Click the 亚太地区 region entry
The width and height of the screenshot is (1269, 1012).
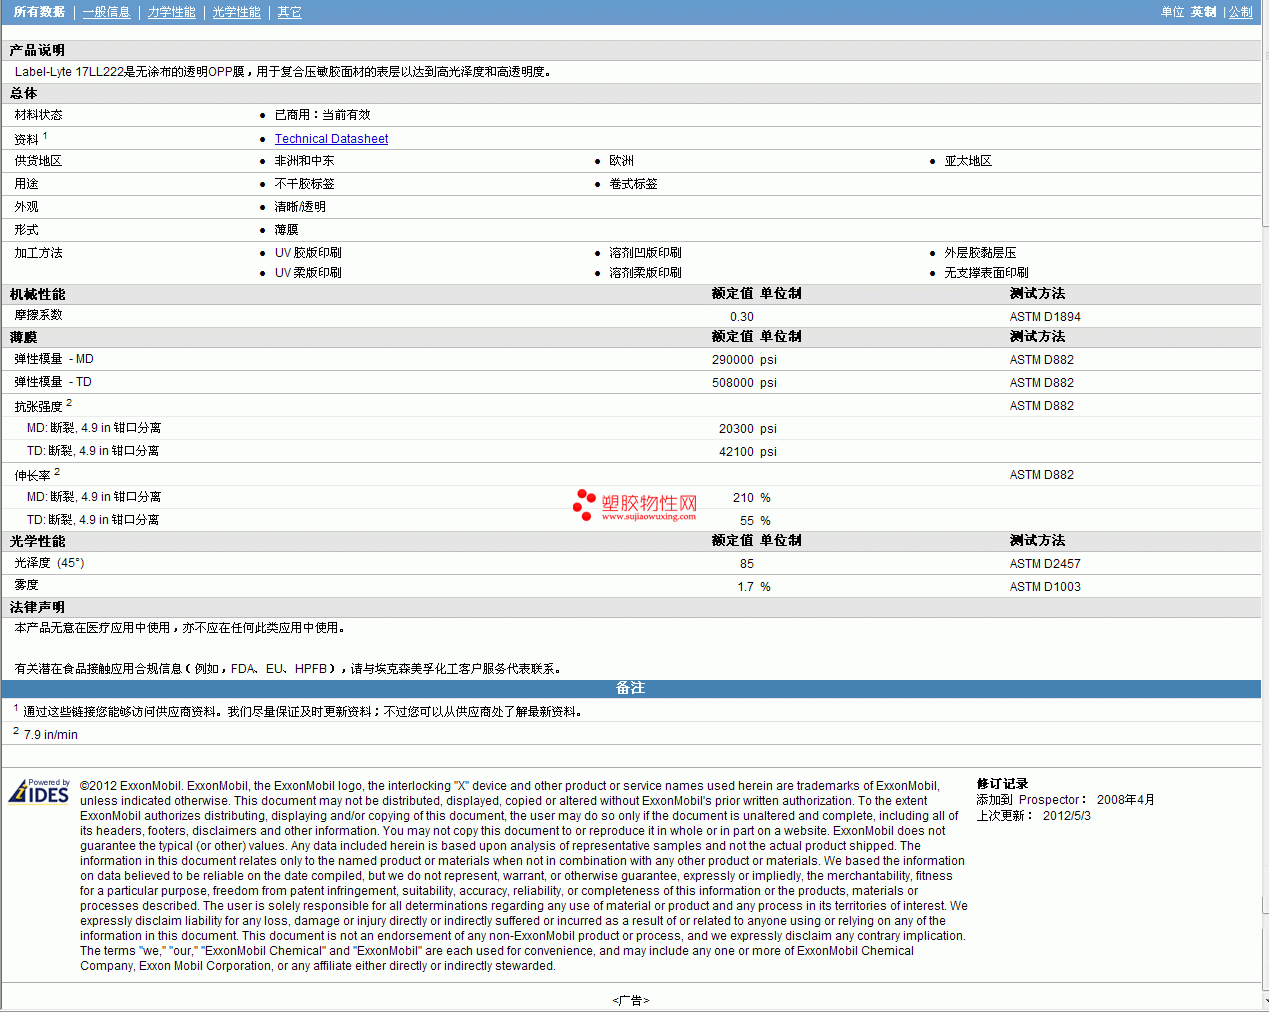click(x=968, y=161)
